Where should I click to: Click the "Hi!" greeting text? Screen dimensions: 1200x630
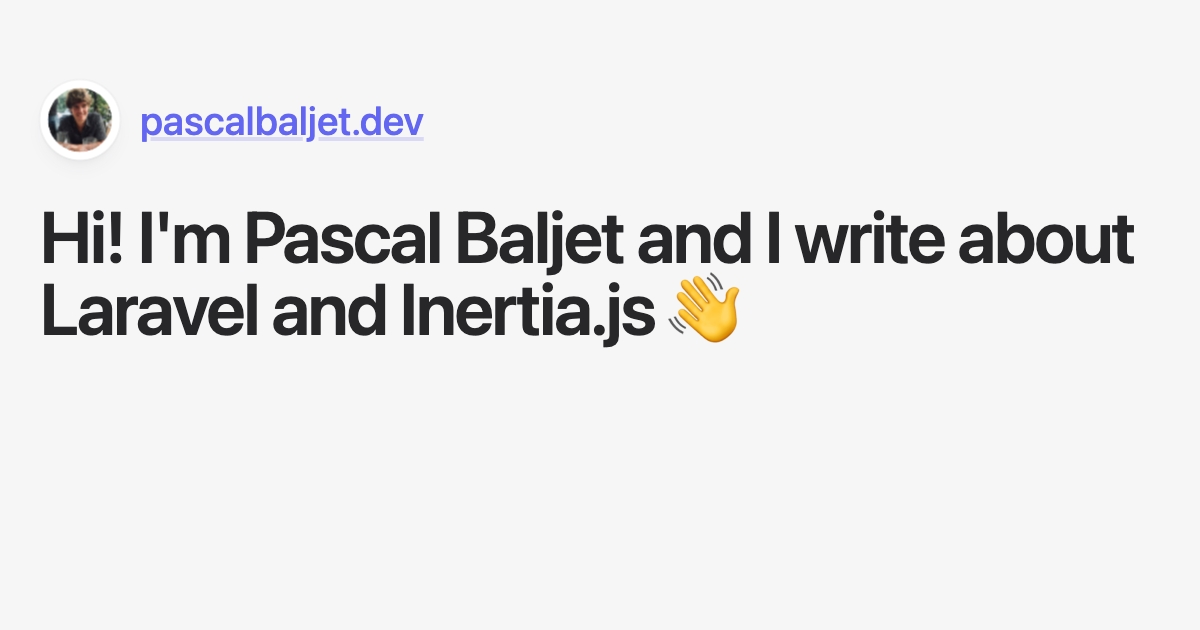[83, 241]
